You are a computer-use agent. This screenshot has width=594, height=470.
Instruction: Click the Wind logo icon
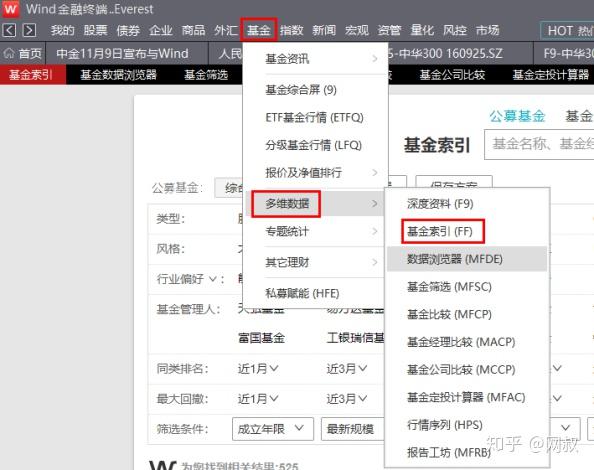point(11,9)
